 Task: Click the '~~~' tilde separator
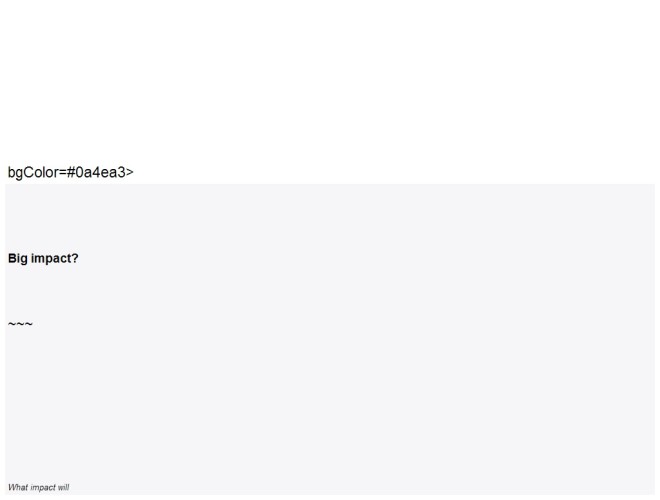pos(20,324)
